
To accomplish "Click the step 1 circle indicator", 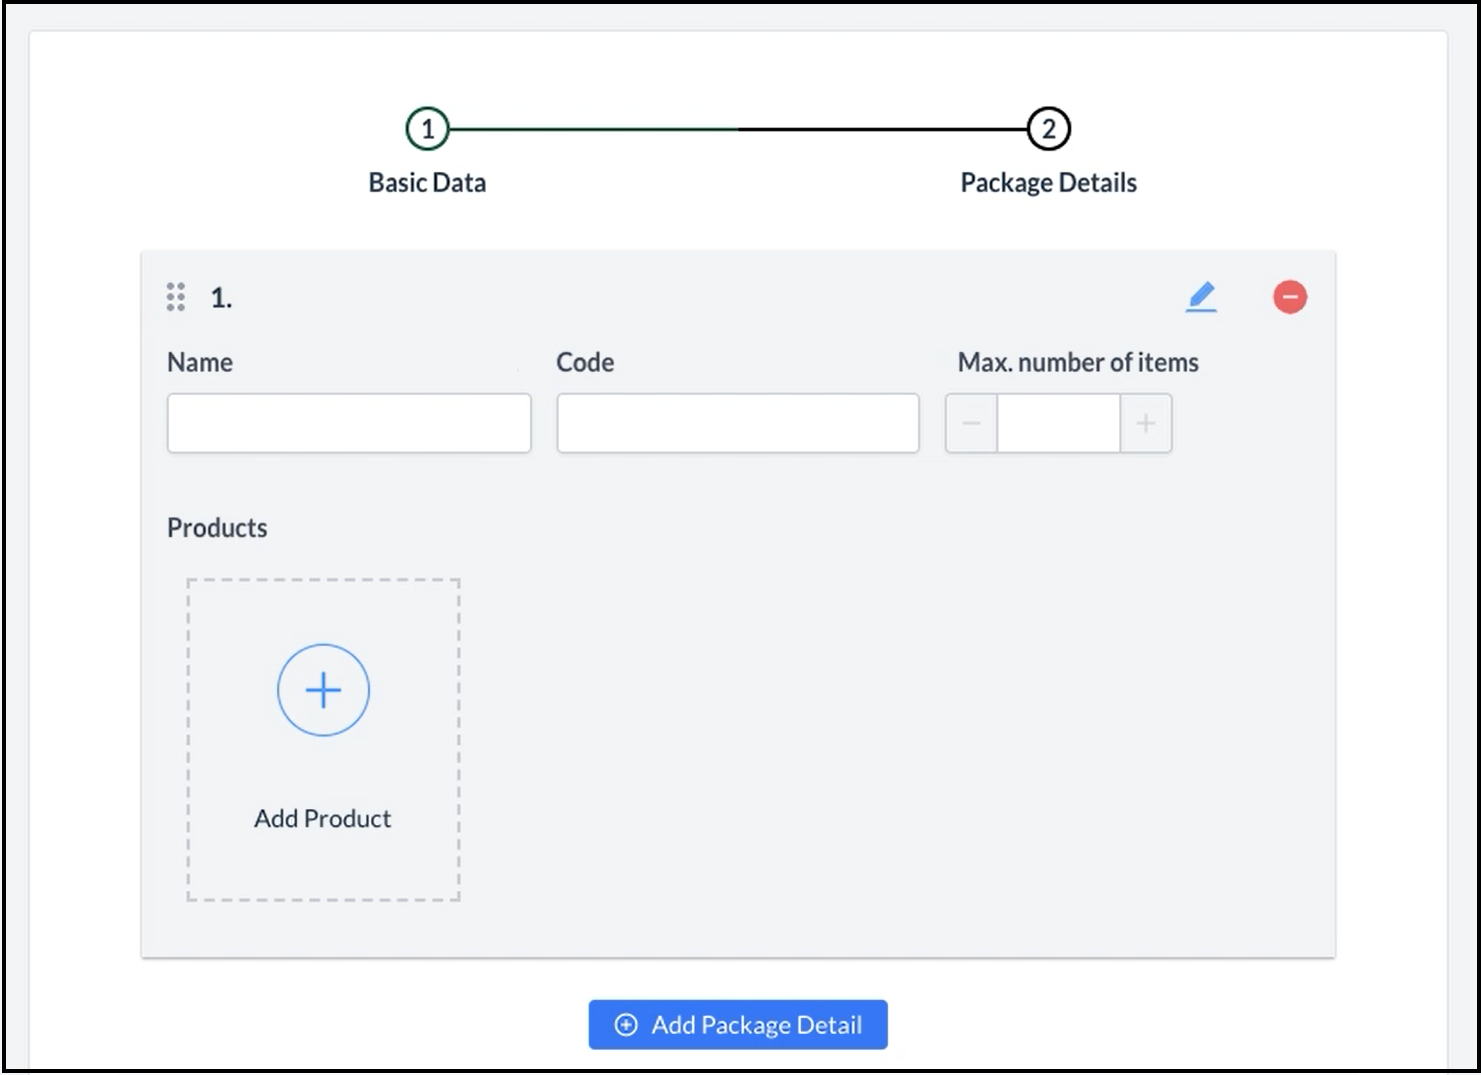I will pos(427,129).
